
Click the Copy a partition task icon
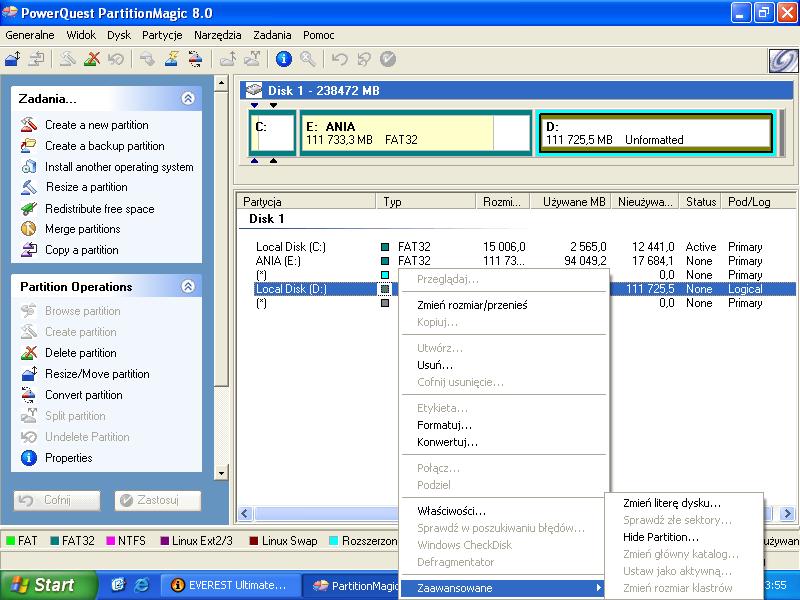point(29,249)
